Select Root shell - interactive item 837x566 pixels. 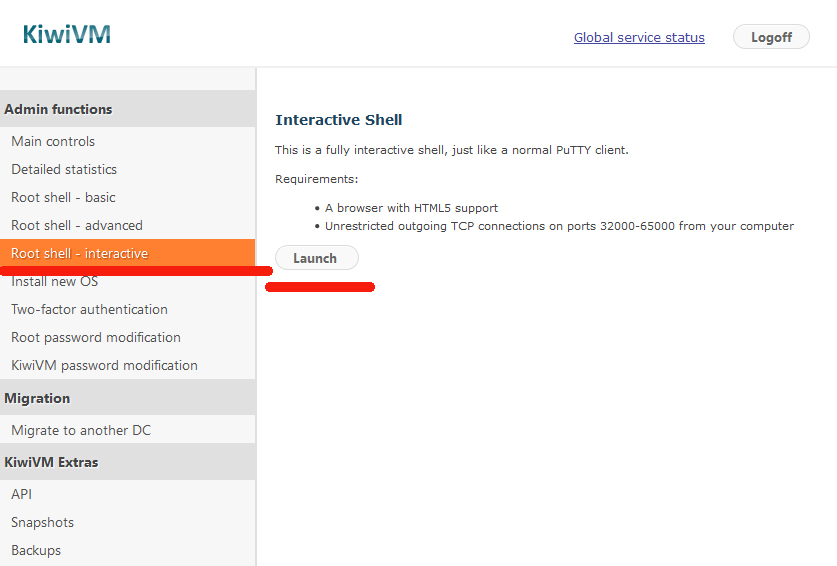click(x=80, y=253)
